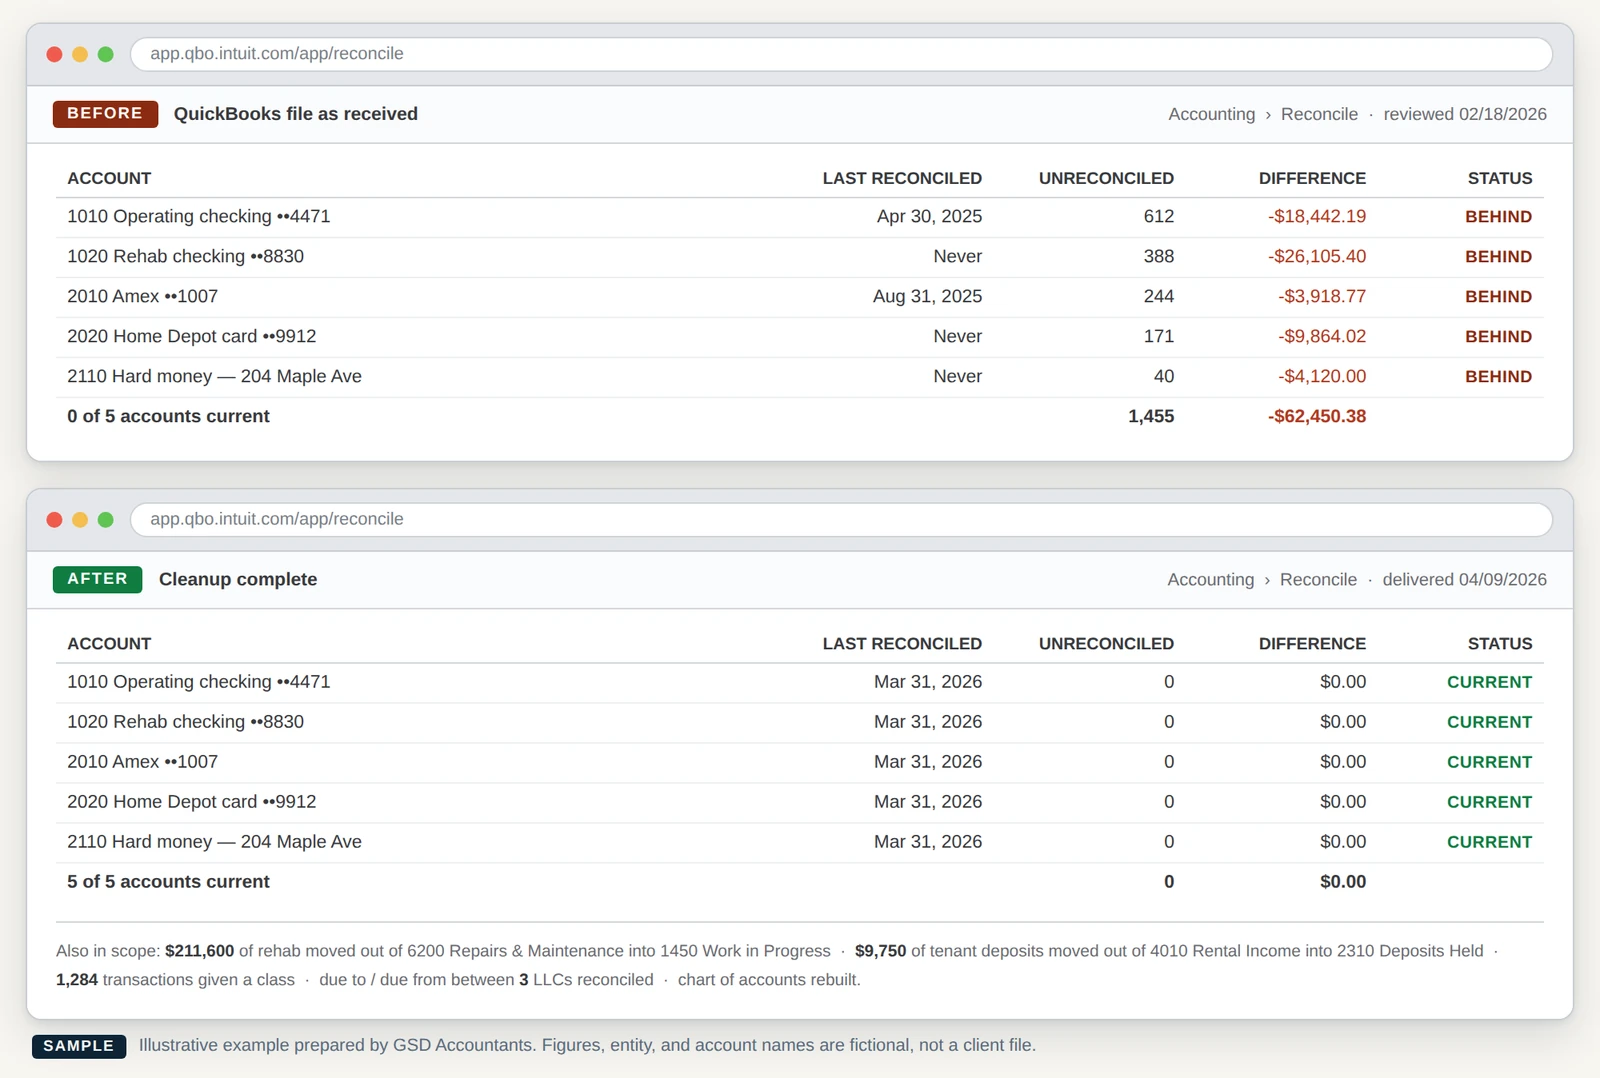Click the 1,455 unreconciled total
Screen dimensions: 1600x1078
tap(1151, 416)
